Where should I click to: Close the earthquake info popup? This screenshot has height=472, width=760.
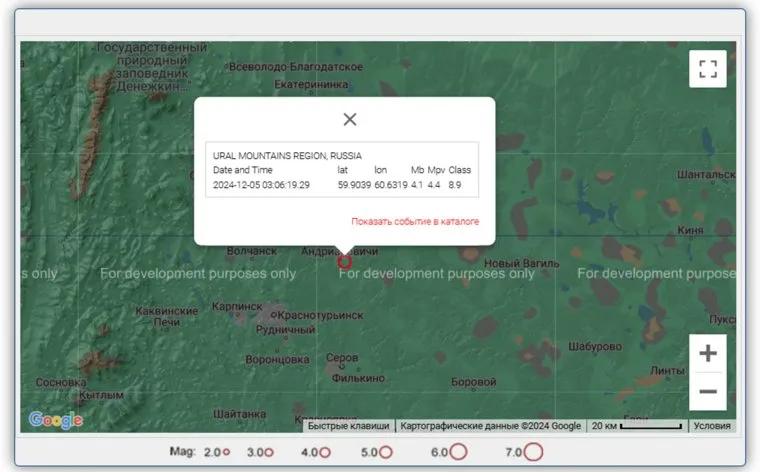(x=350, y=119)
